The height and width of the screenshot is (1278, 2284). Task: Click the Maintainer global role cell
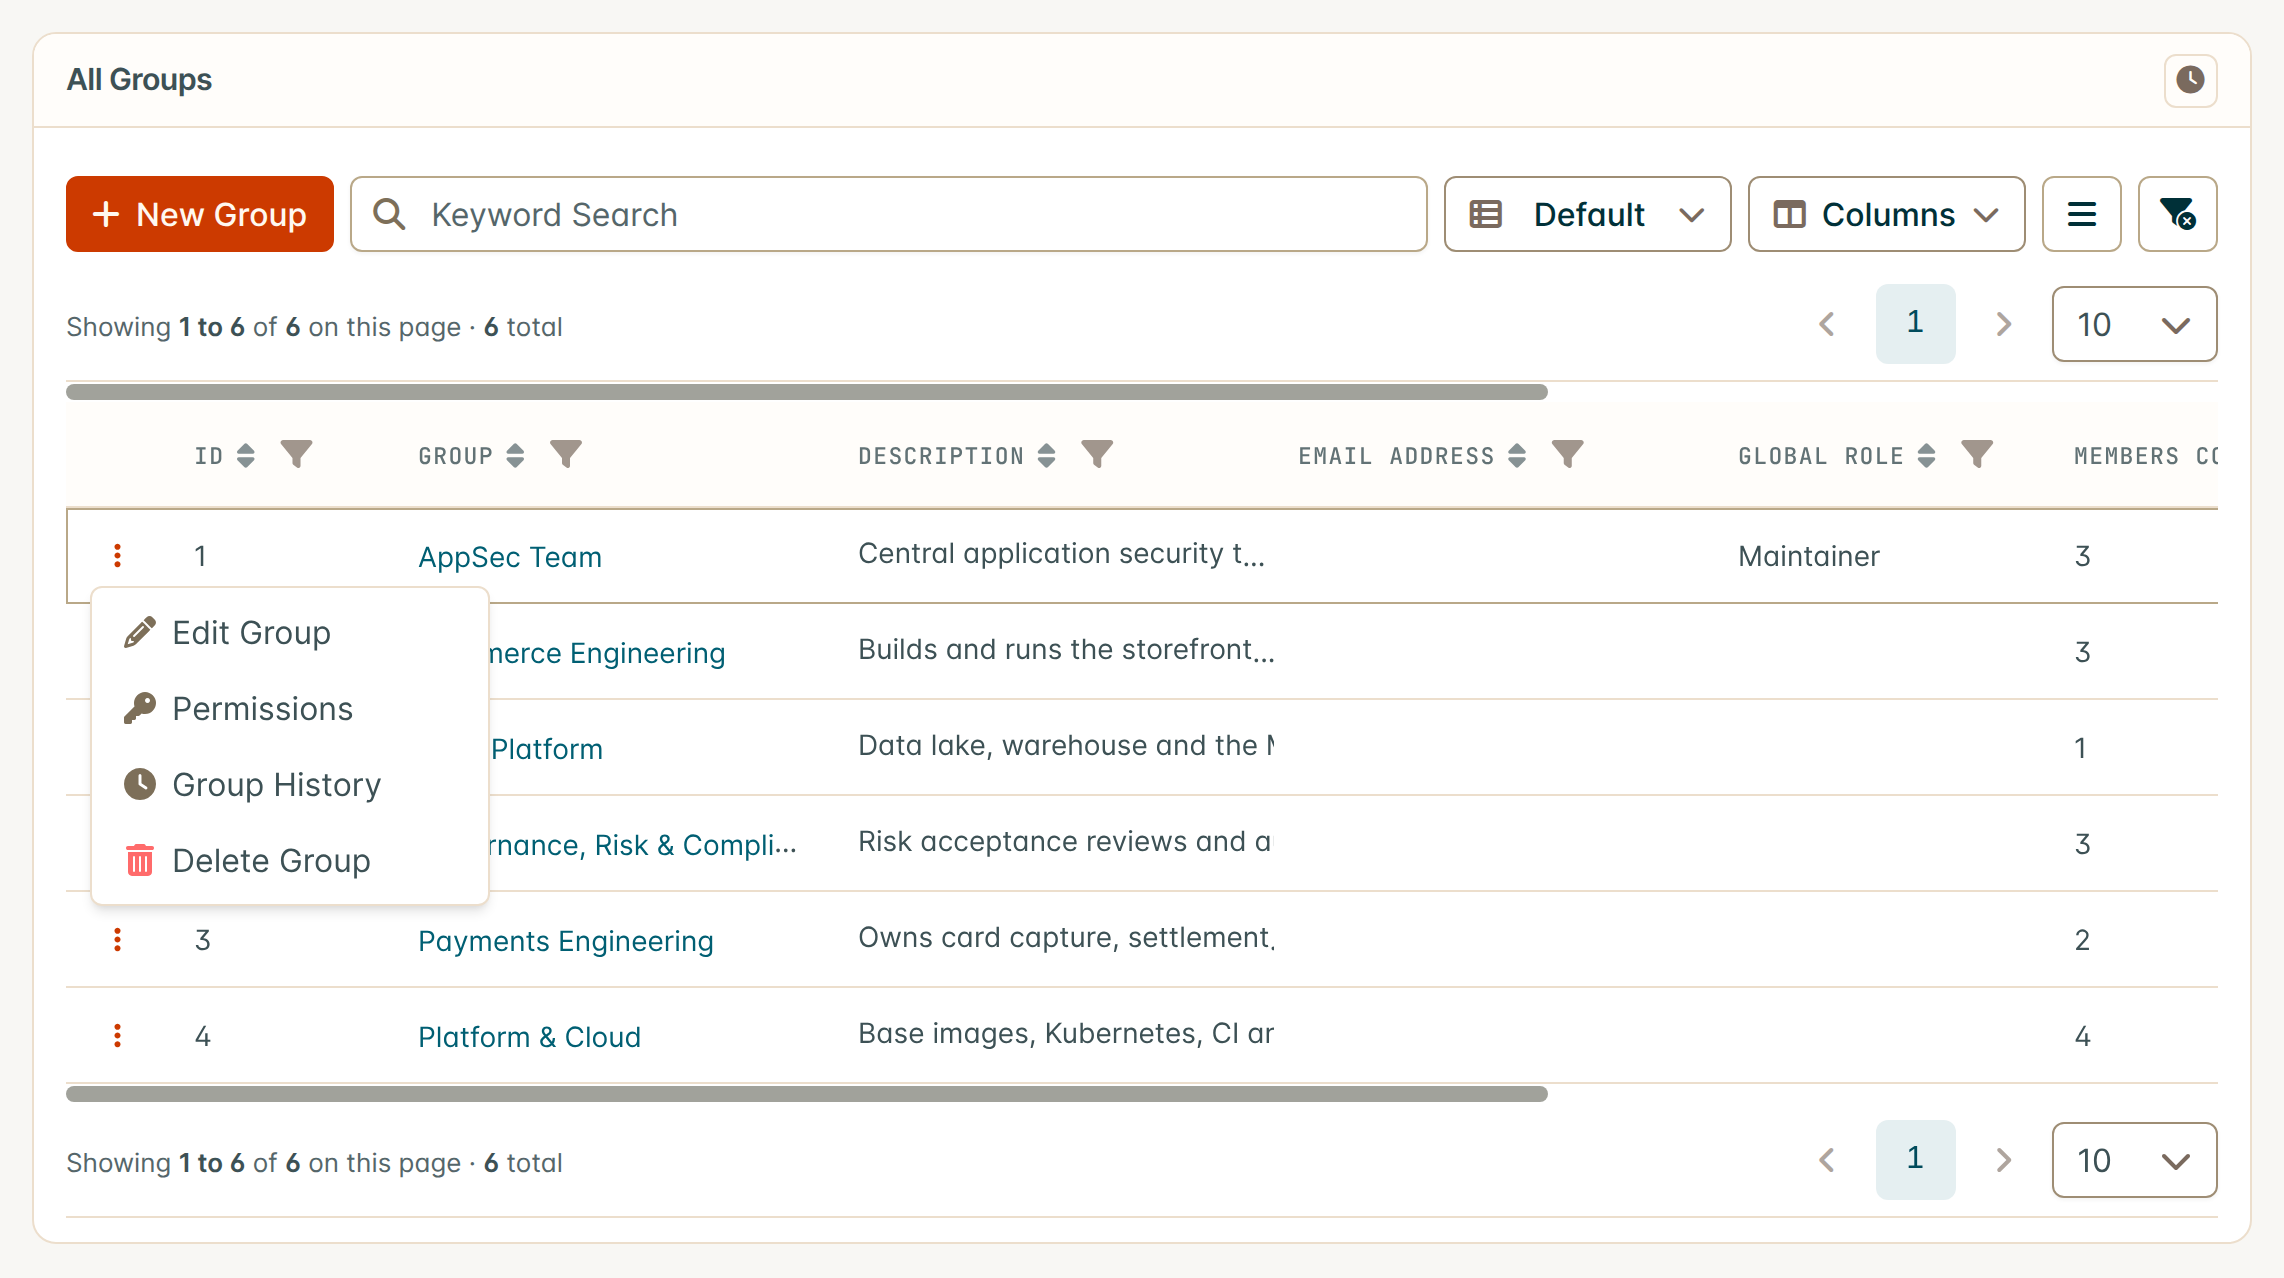pos(1809,556)
